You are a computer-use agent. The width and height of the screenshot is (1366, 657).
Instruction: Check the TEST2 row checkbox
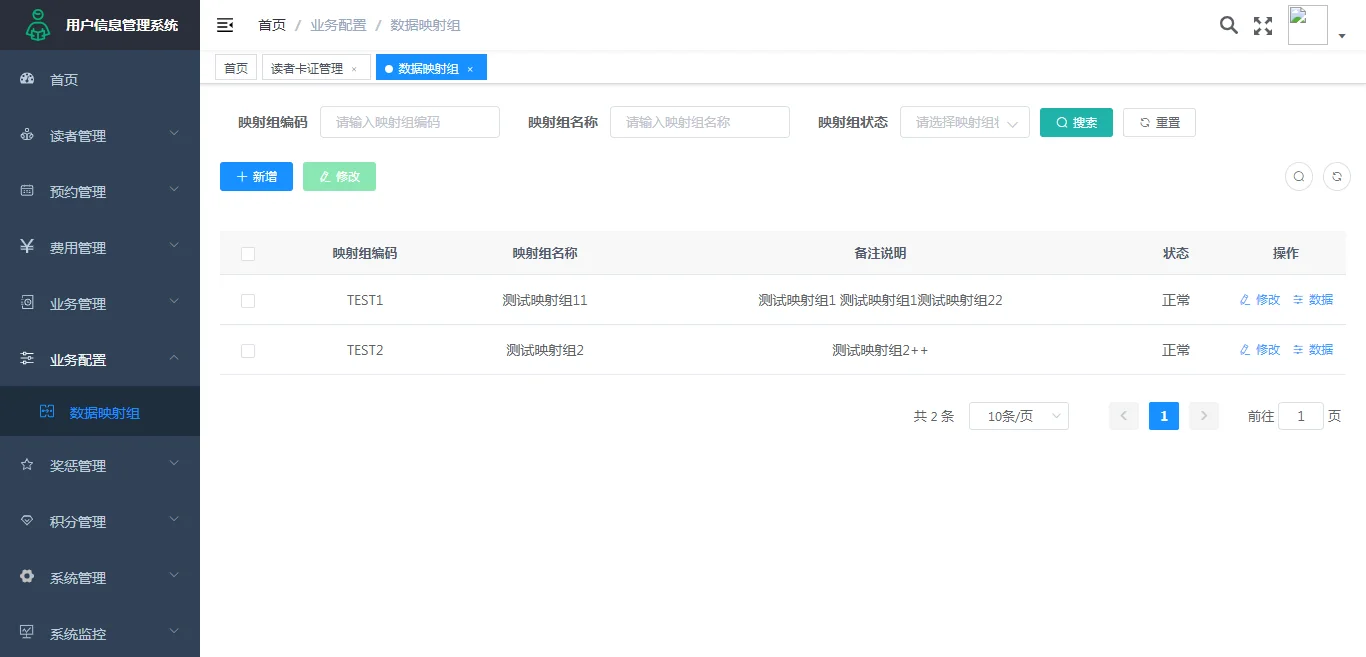248,351
